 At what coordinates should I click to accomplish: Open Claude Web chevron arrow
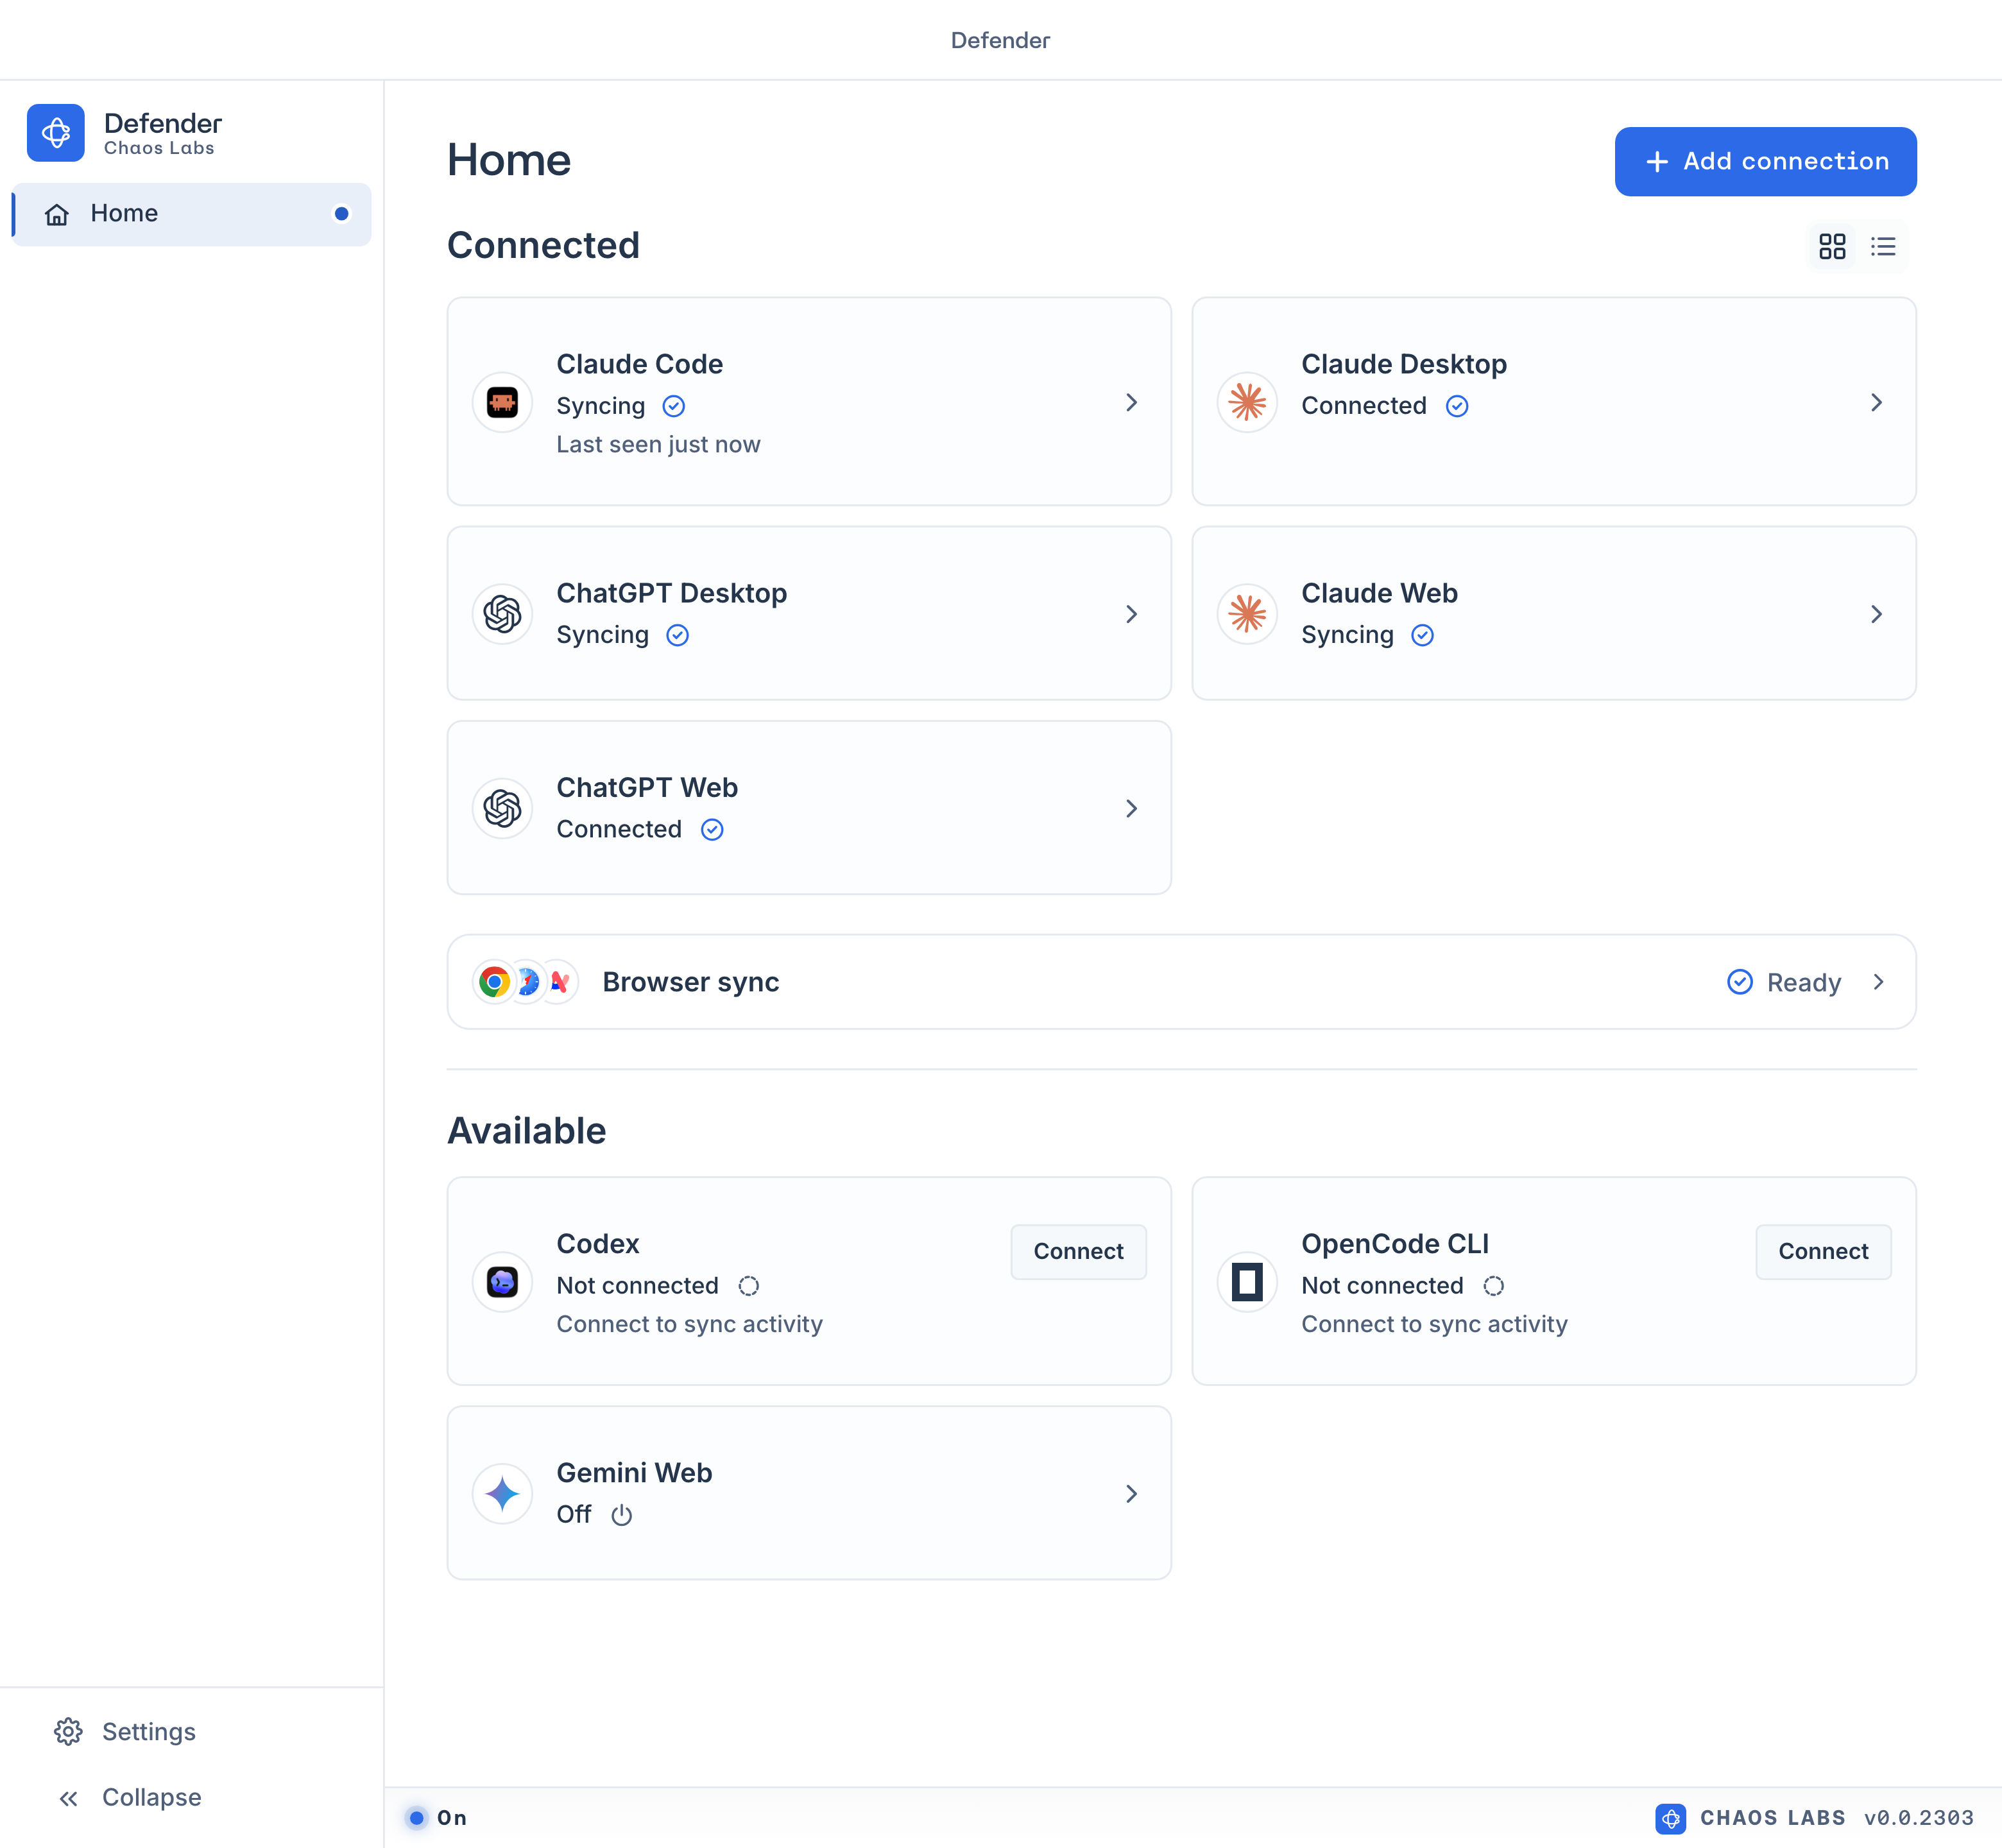point(1876,614)
